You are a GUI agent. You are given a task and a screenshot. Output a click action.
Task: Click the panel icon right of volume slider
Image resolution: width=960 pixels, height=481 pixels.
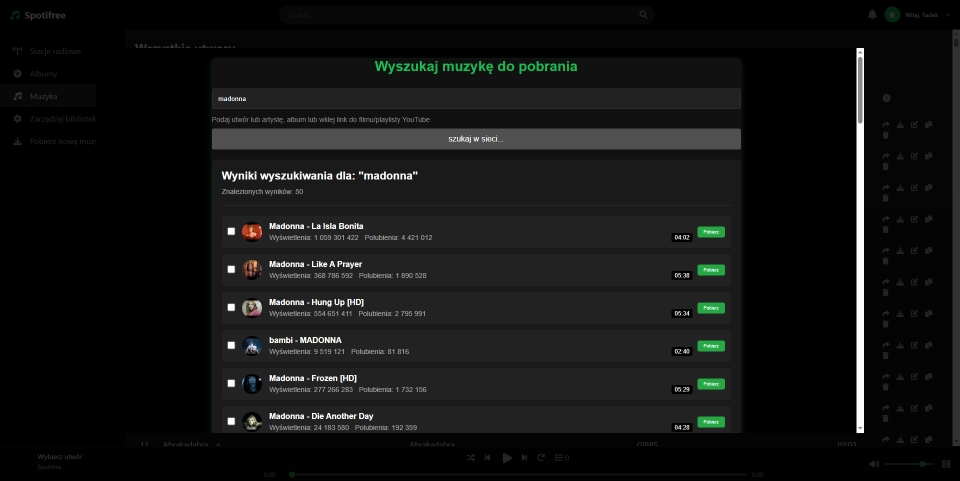click(x=946, y=464)
